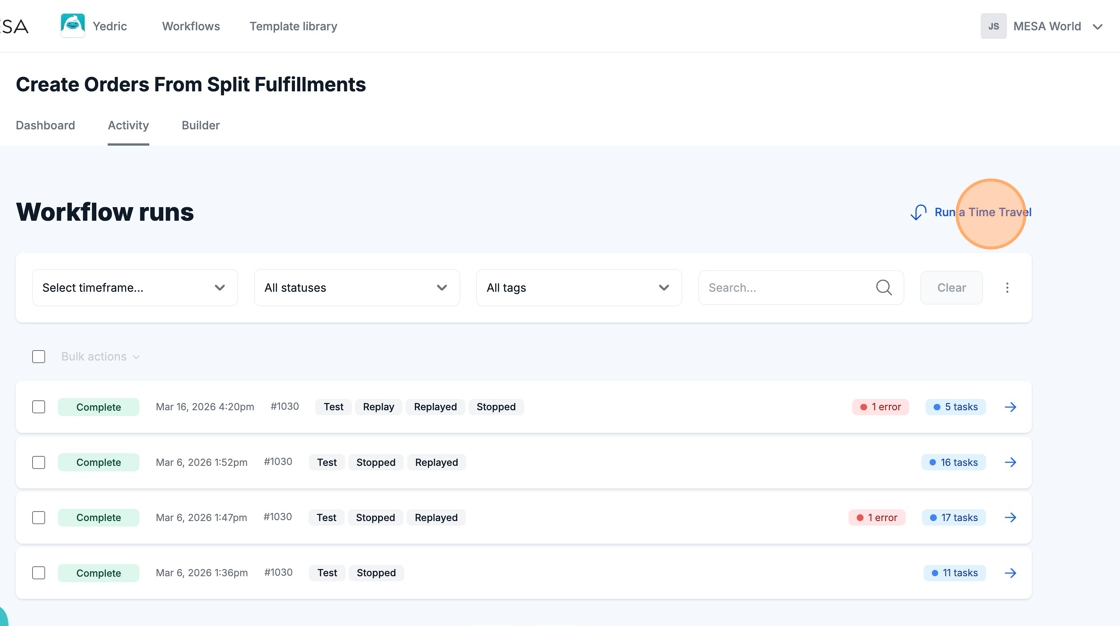1120x626 pixels.
Task: Select the Mar 6, 2026 1:36pm run checkbox
Action: pos(39,573)
